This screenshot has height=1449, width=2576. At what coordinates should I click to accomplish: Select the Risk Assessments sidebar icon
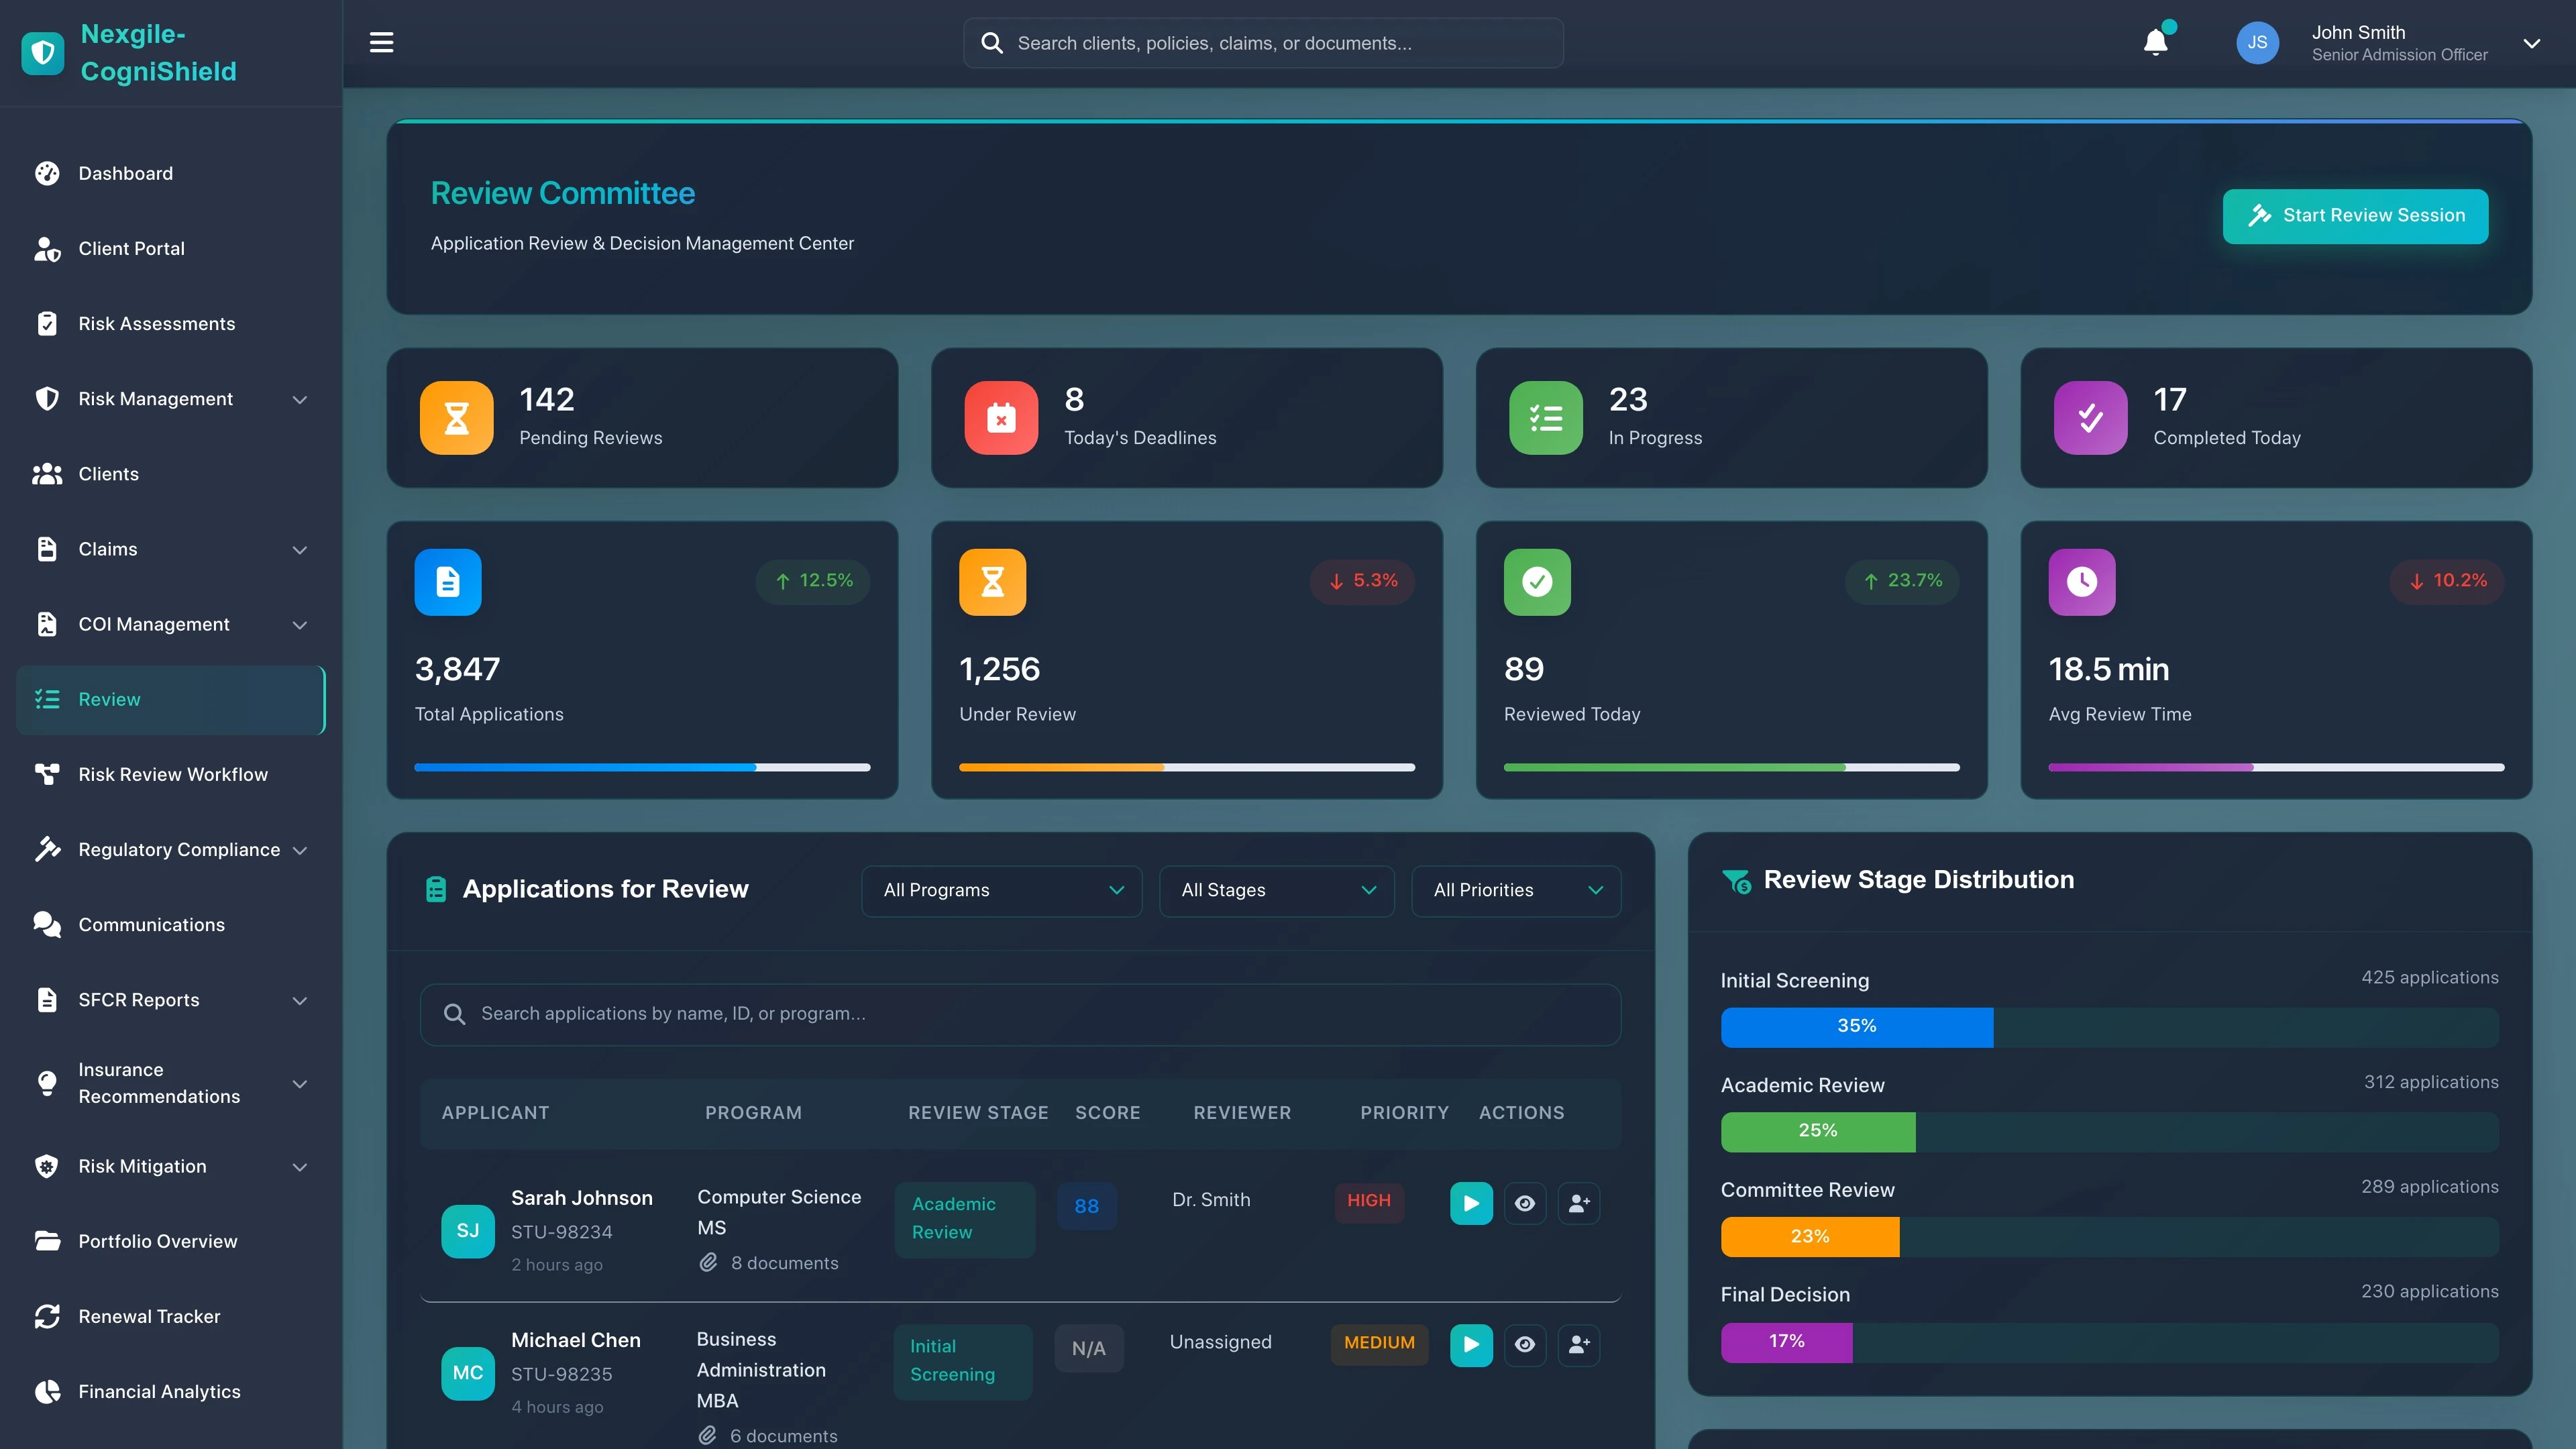pyautogui.click(x=47, y=323)
